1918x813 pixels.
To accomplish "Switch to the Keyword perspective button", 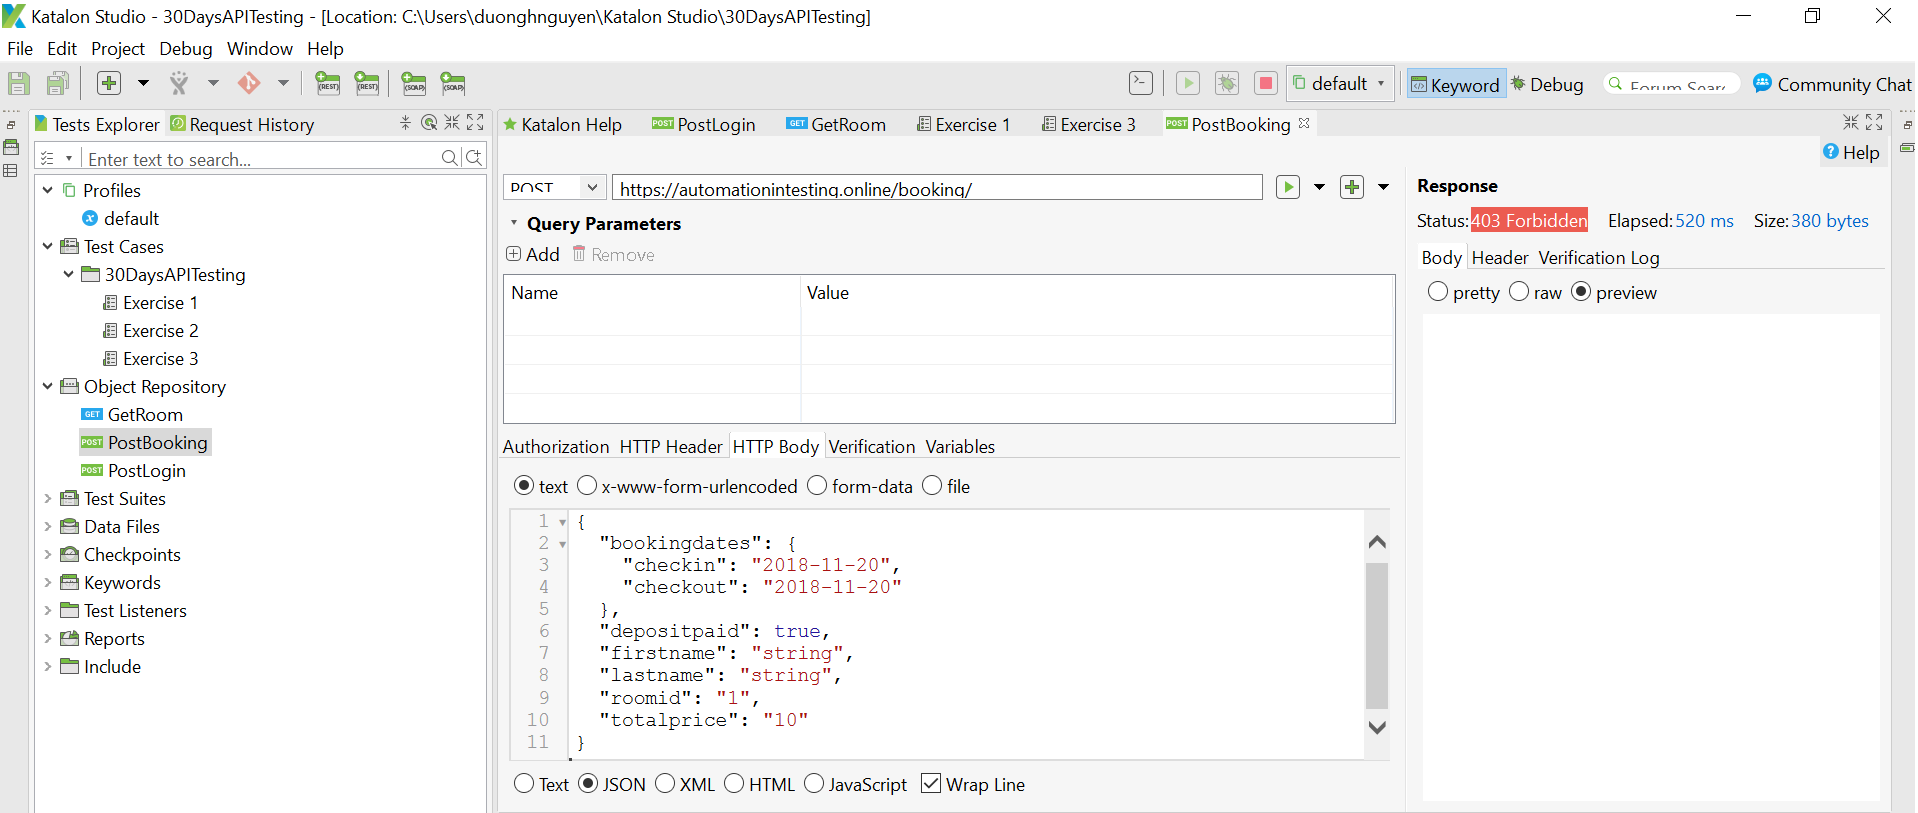I will tap(1455, 85).
